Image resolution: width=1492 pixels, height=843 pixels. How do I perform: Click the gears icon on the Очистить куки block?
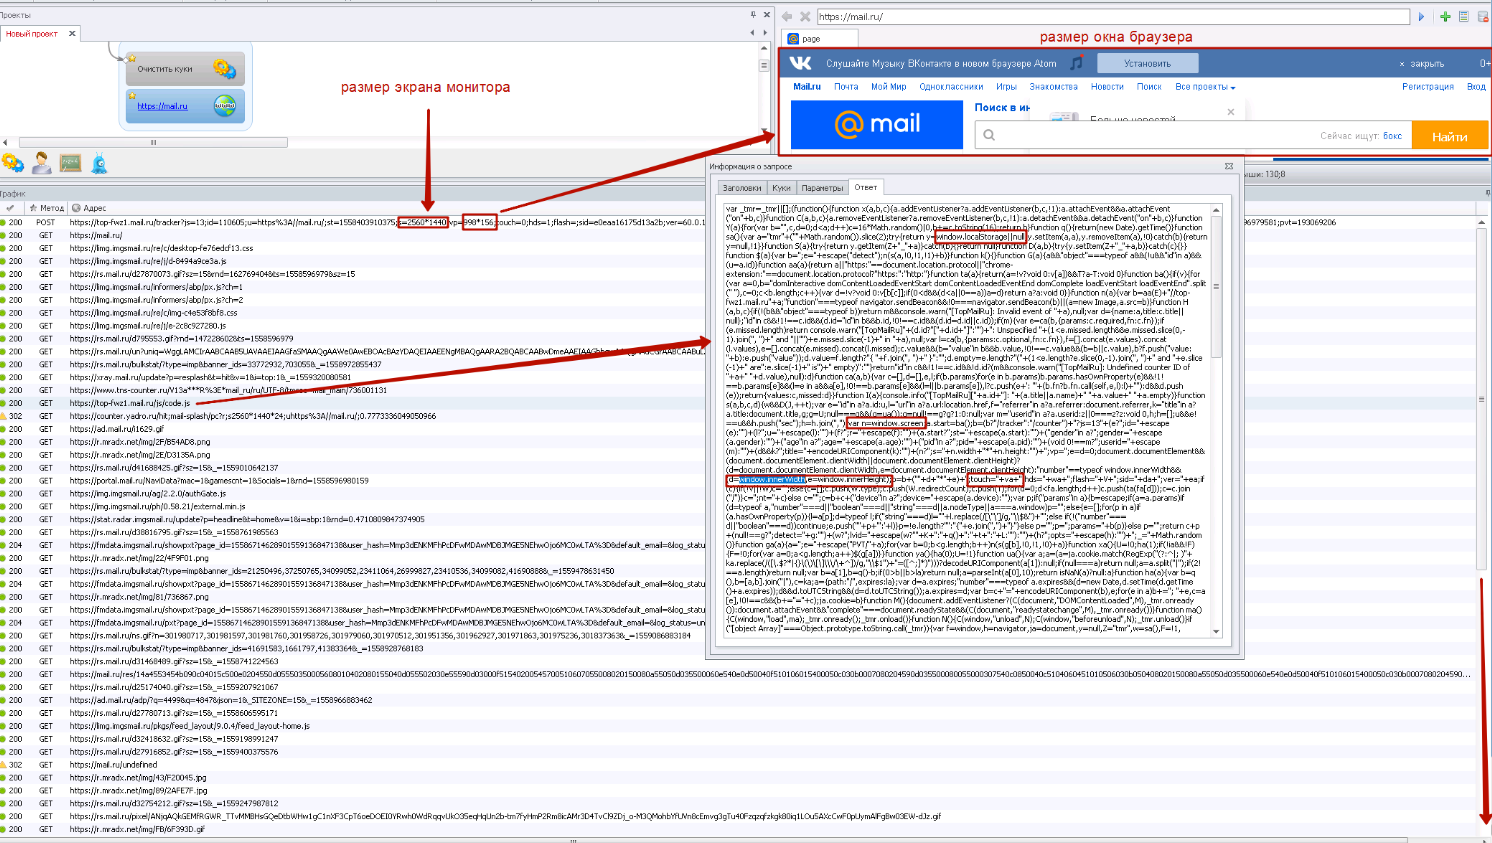224,69
